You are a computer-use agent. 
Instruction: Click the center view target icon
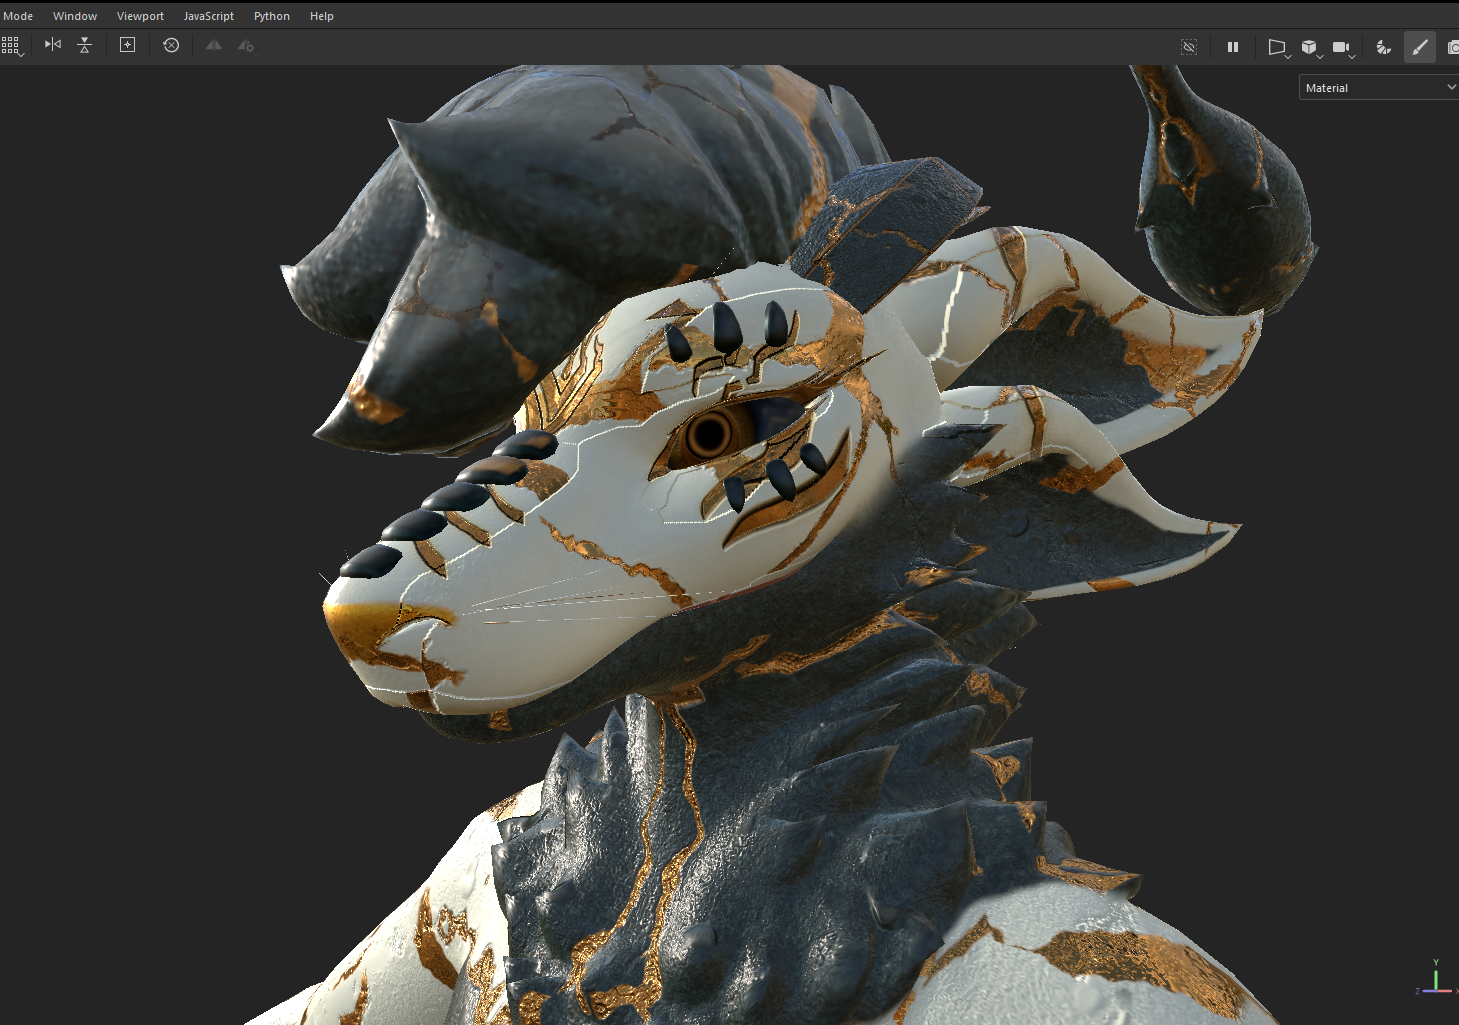127,45
